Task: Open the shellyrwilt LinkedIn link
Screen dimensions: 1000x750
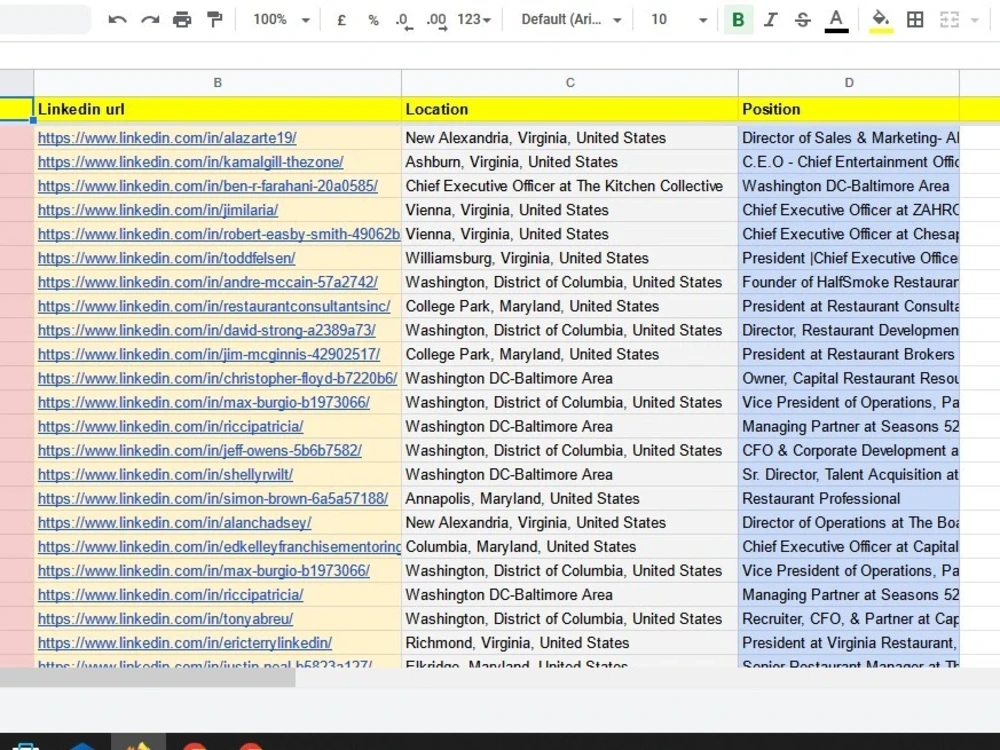Action: click(165, 474)
